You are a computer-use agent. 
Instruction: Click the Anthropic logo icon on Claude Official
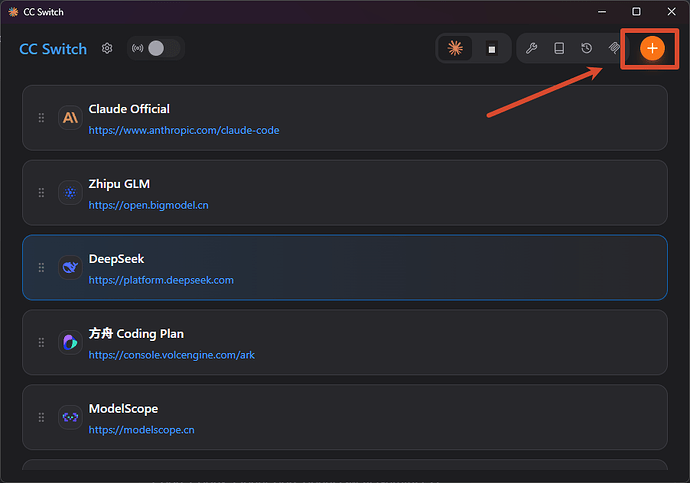70,117
